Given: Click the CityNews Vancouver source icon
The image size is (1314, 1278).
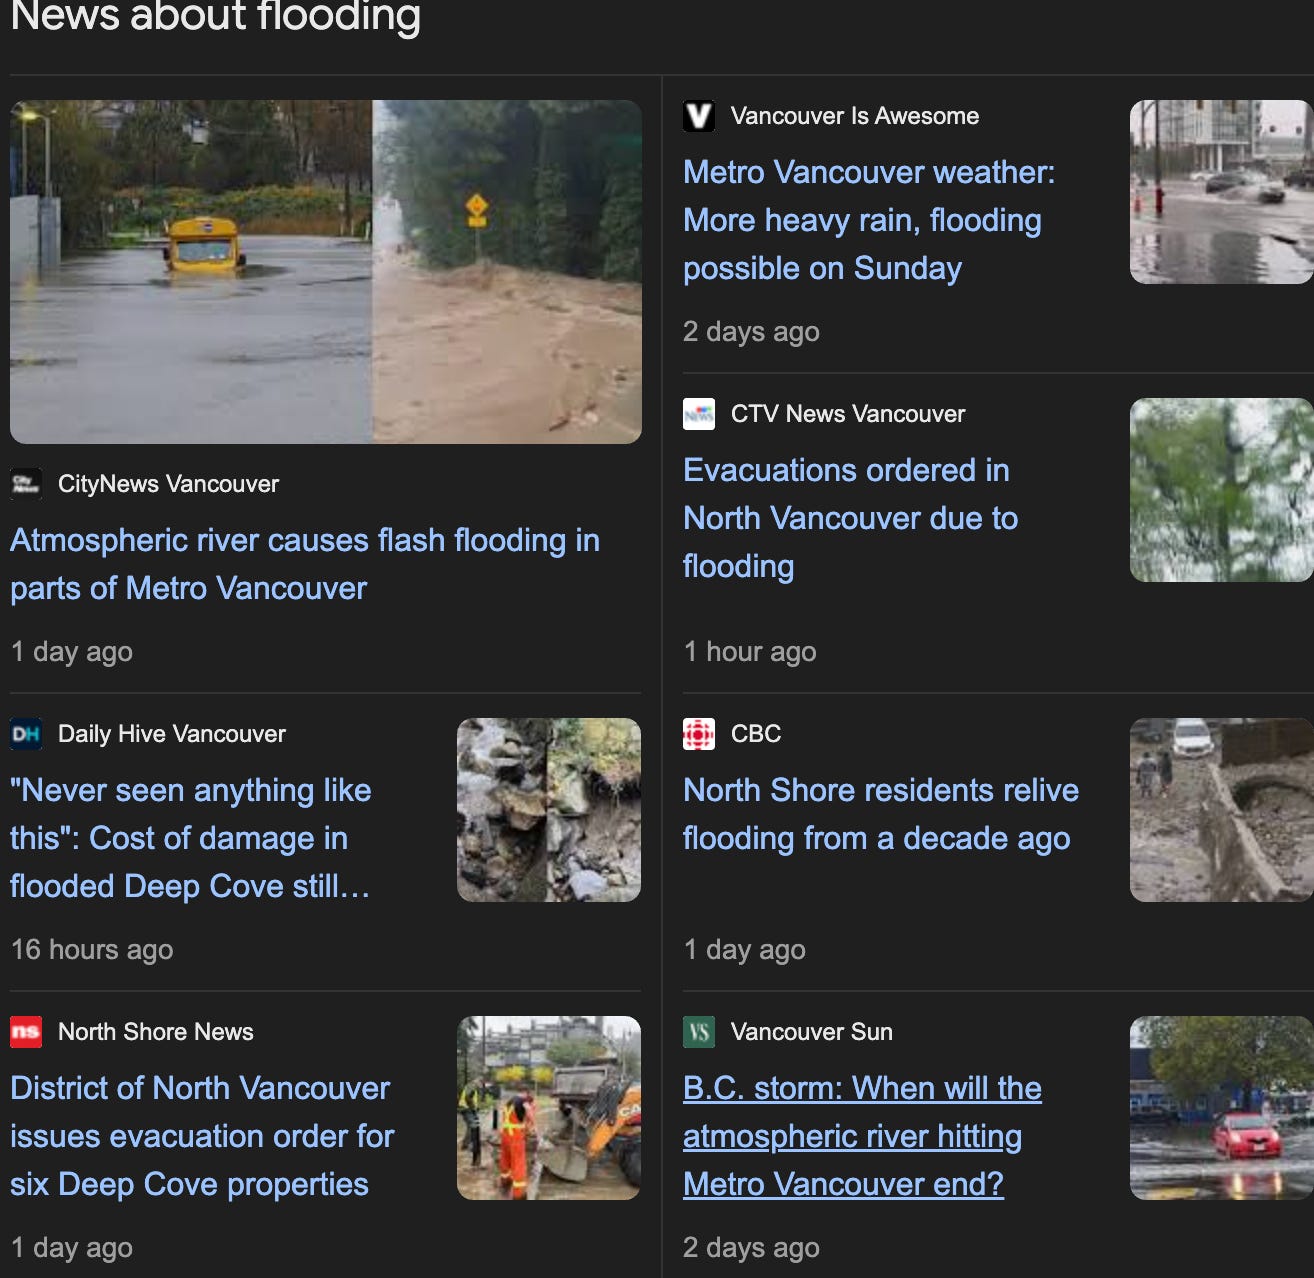Looking at the screenshot, I should click(26, 484).
